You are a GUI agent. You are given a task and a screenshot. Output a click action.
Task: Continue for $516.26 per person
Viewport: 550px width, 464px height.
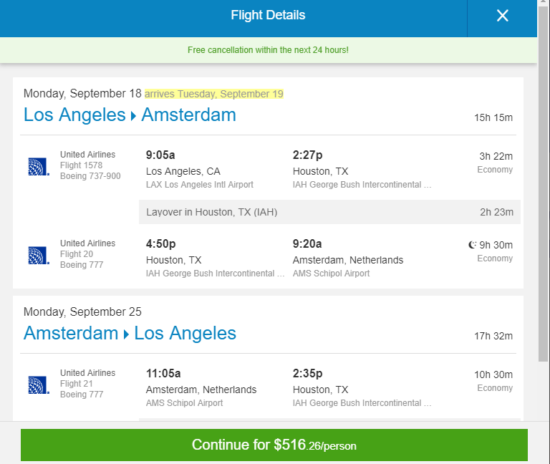point(274,445)
